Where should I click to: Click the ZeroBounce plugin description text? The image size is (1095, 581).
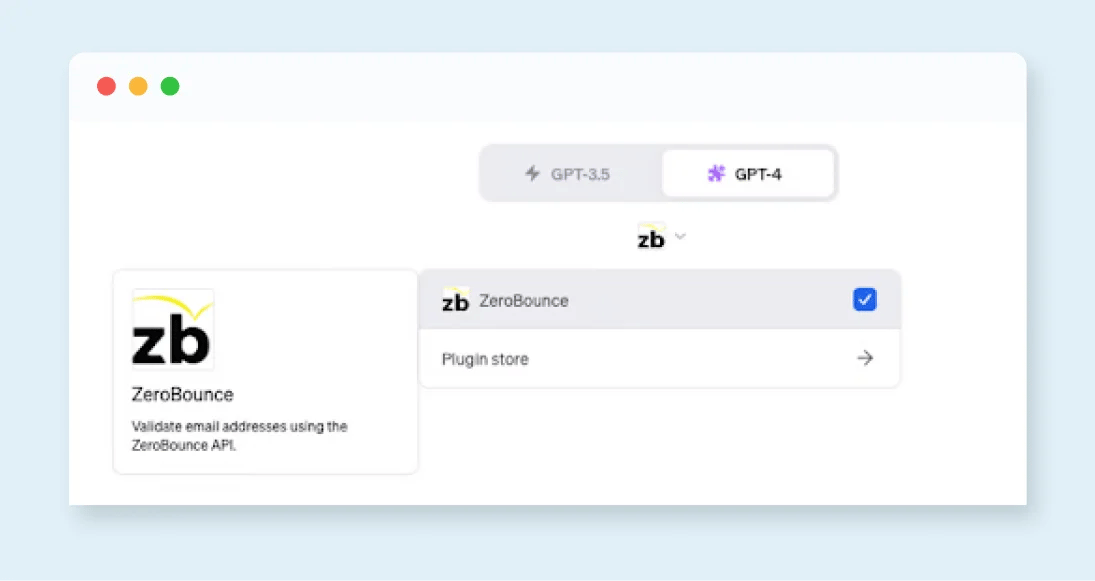coord(239,436)
